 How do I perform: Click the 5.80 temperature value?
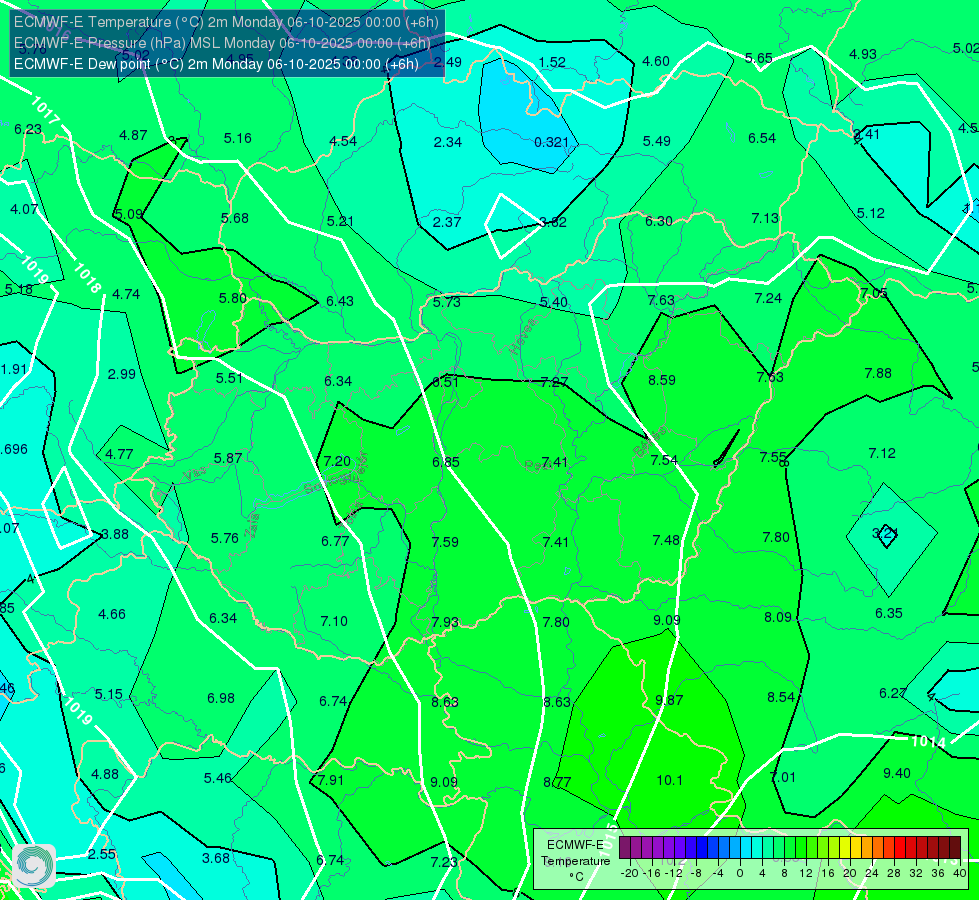[x=233, y=298]
